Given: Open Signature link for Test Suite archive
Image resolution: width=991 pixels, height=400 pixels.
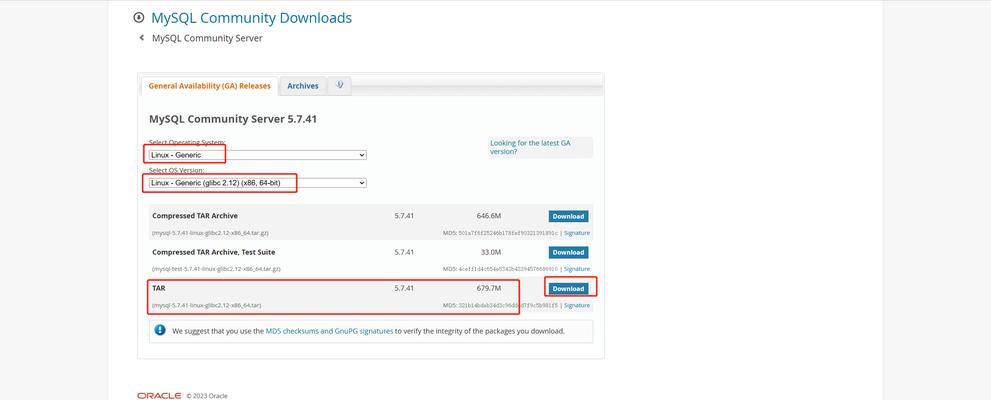Looking at the screenshot, I should tap(576, 269).
